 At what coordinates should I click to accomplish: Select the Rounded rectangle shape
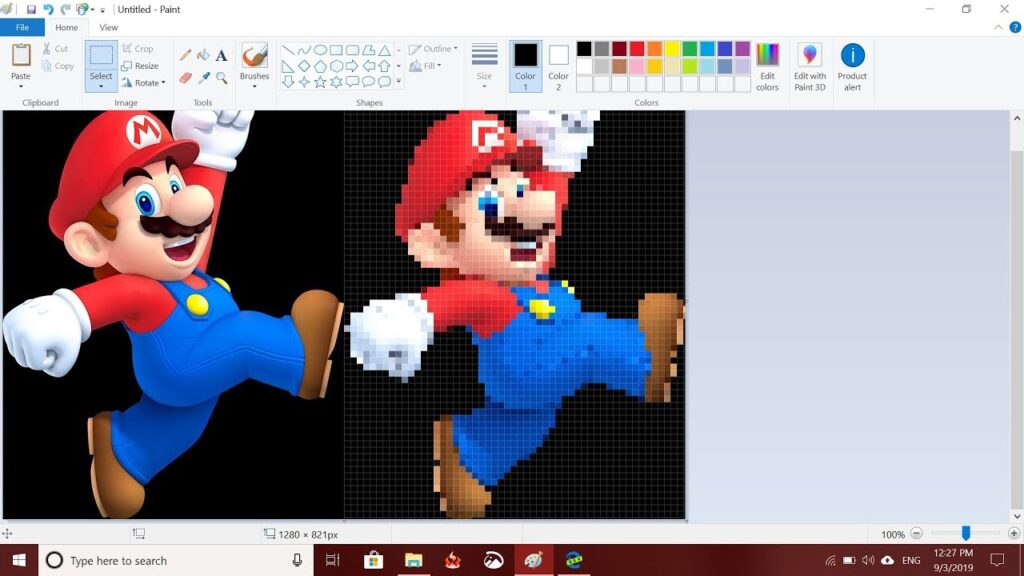click(x=353, y=50)
